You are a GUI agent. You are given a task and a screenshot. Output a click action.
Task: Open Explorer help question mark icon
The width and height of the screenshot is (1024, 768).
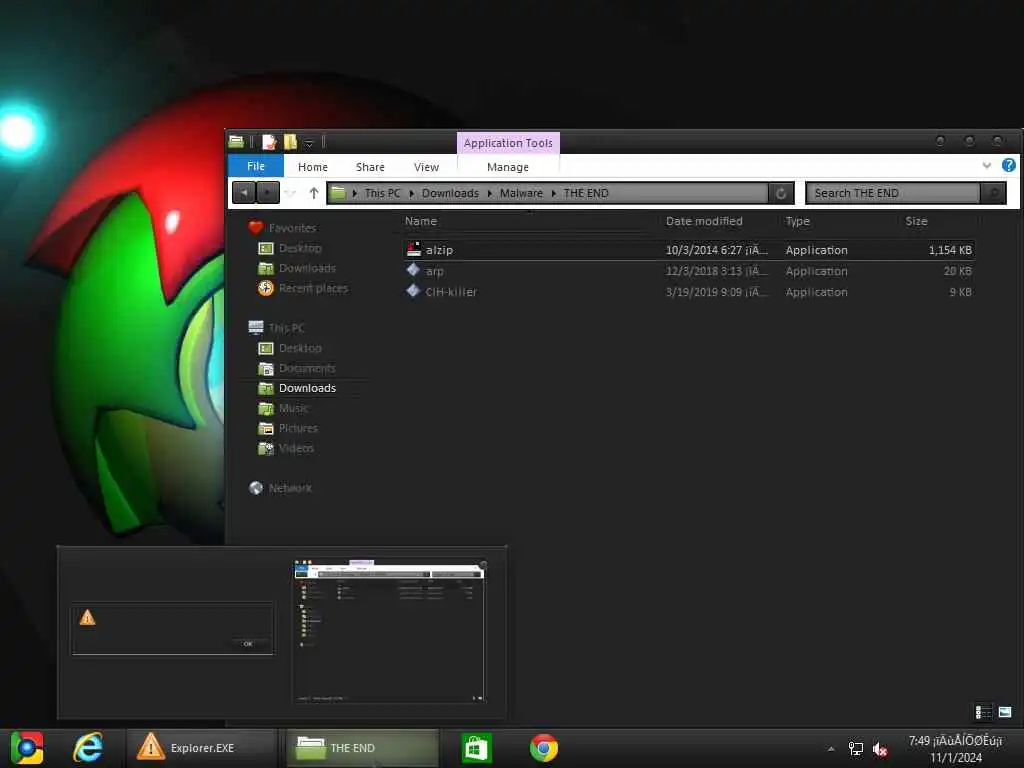click(x=1008, y=165)
